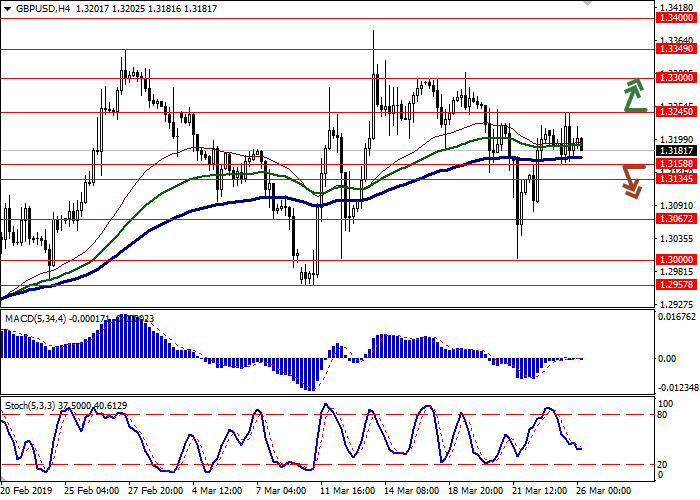
Task: Select the current price 1.3181 label
Action: pyautogui.click(x=675, y=151)
